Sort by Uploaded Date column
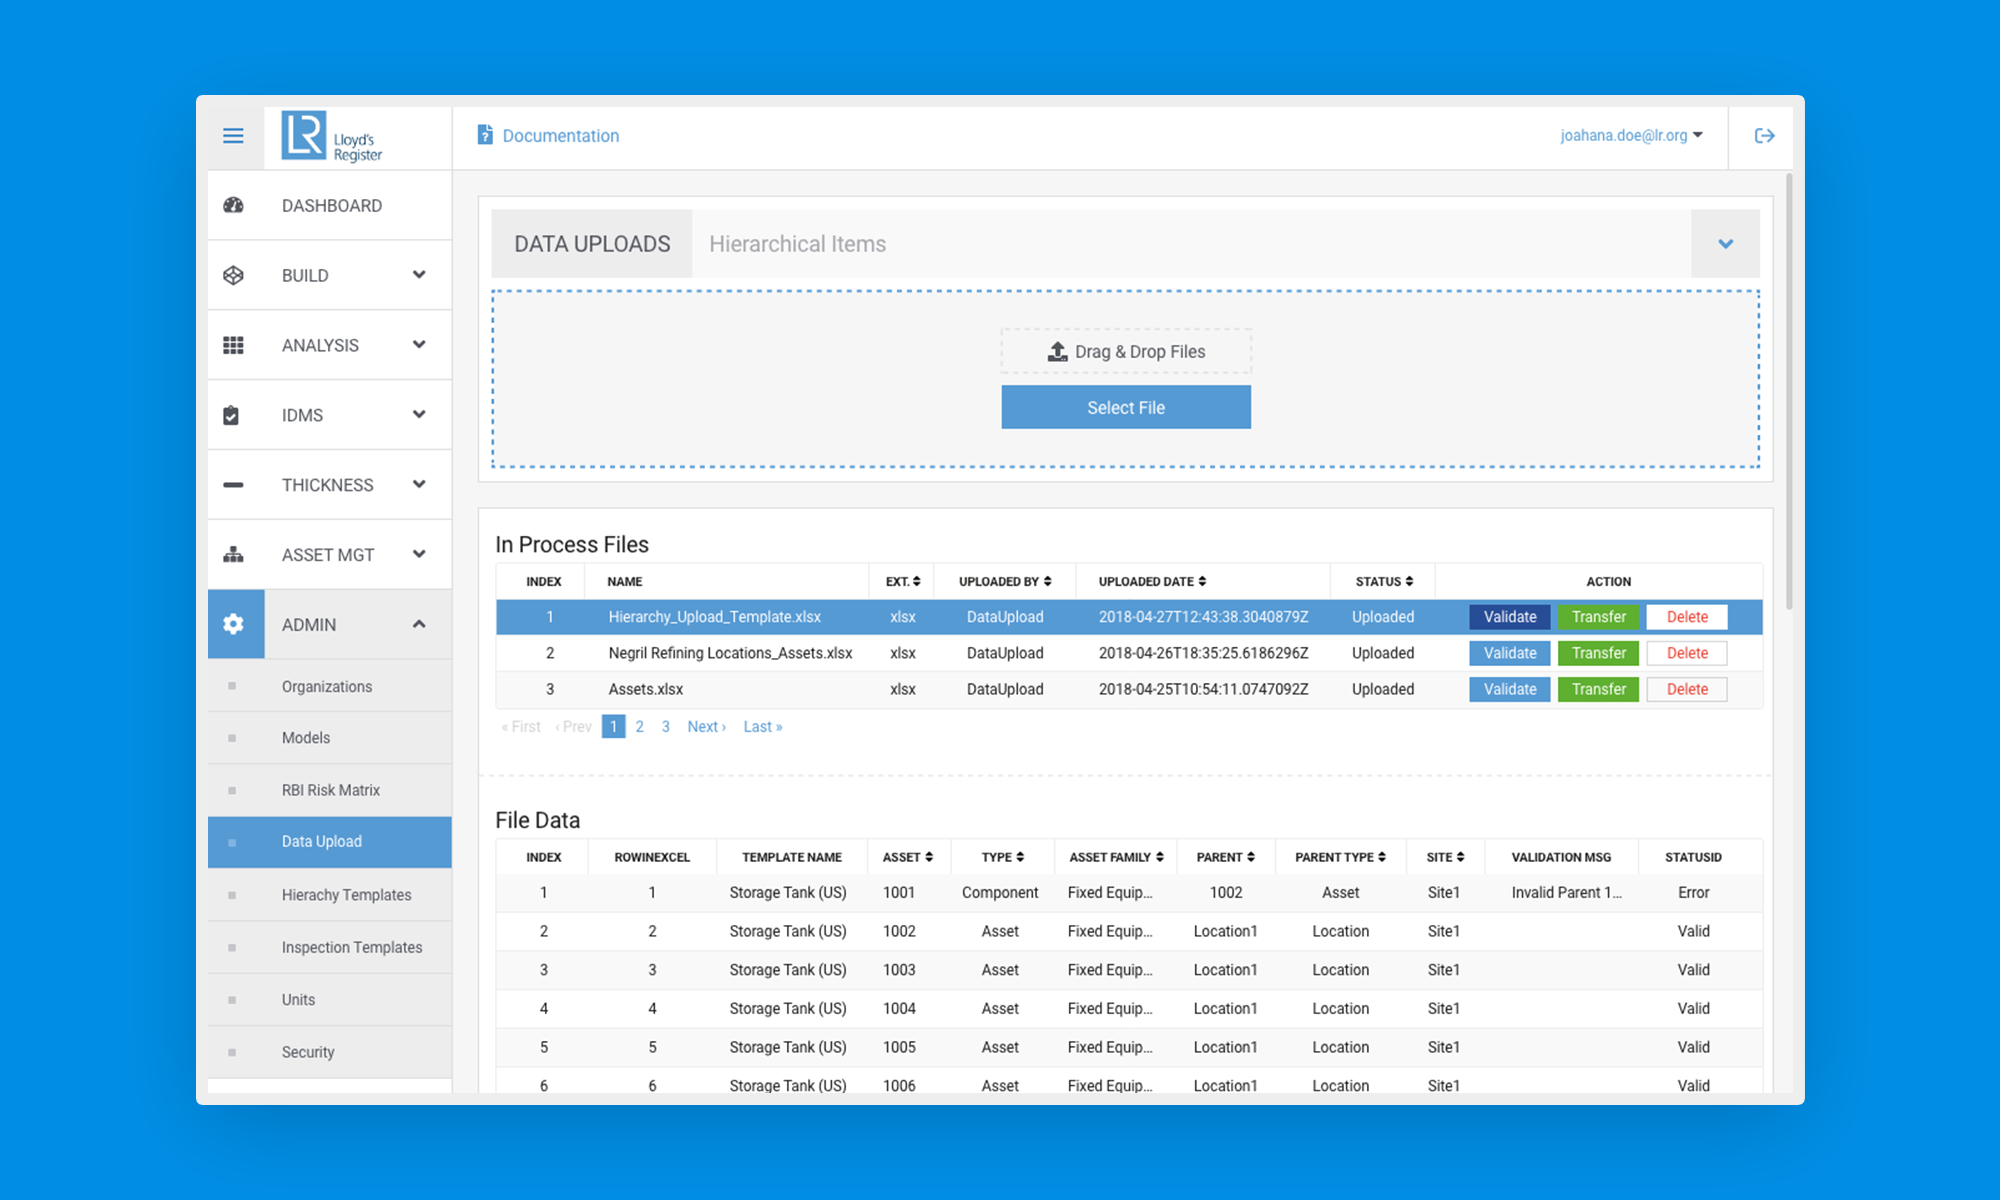 coord(1202,581)
